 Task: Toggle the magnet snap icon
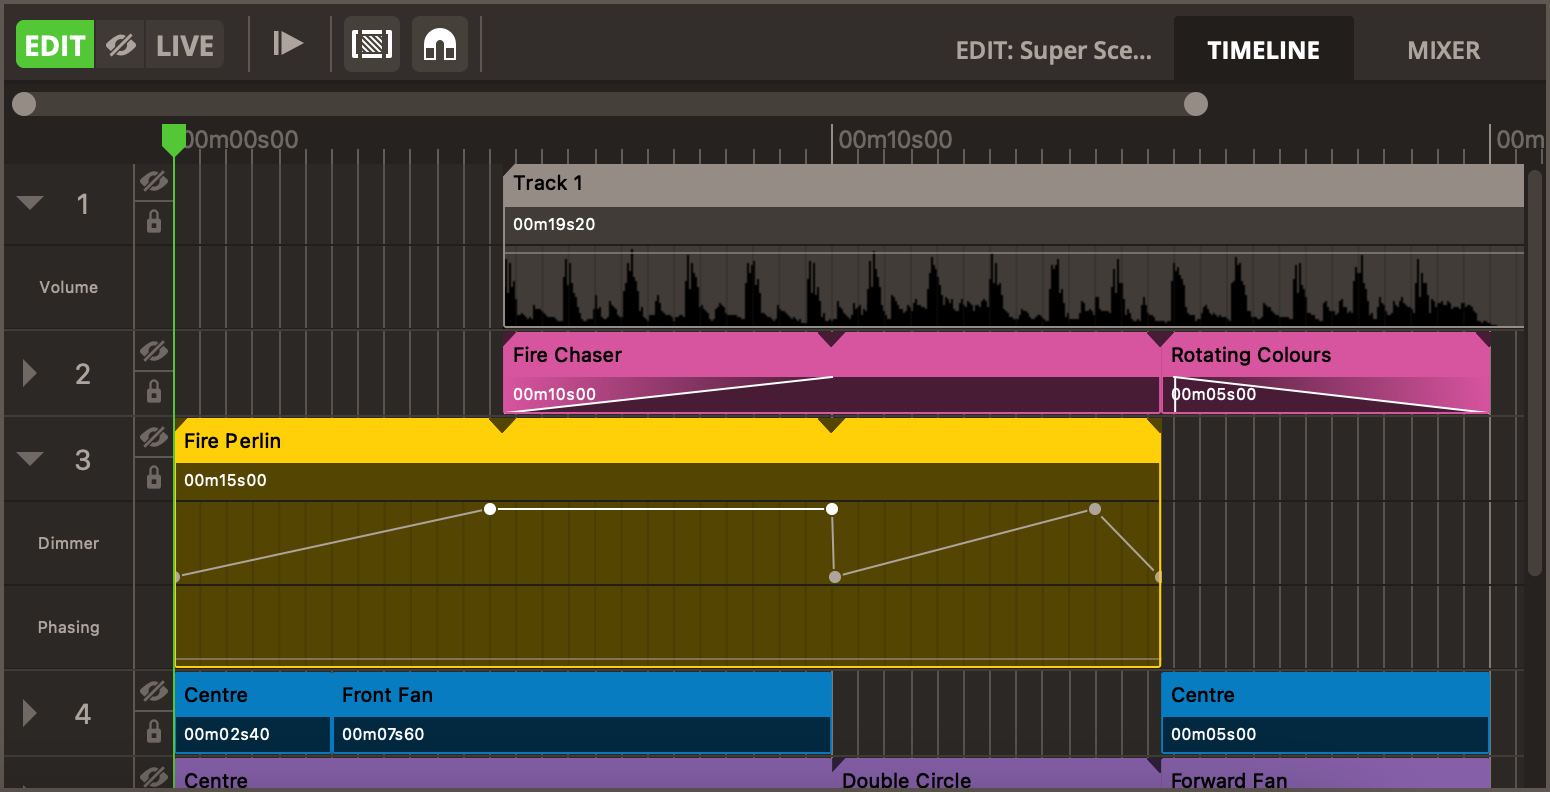click(x=440, y=44)
